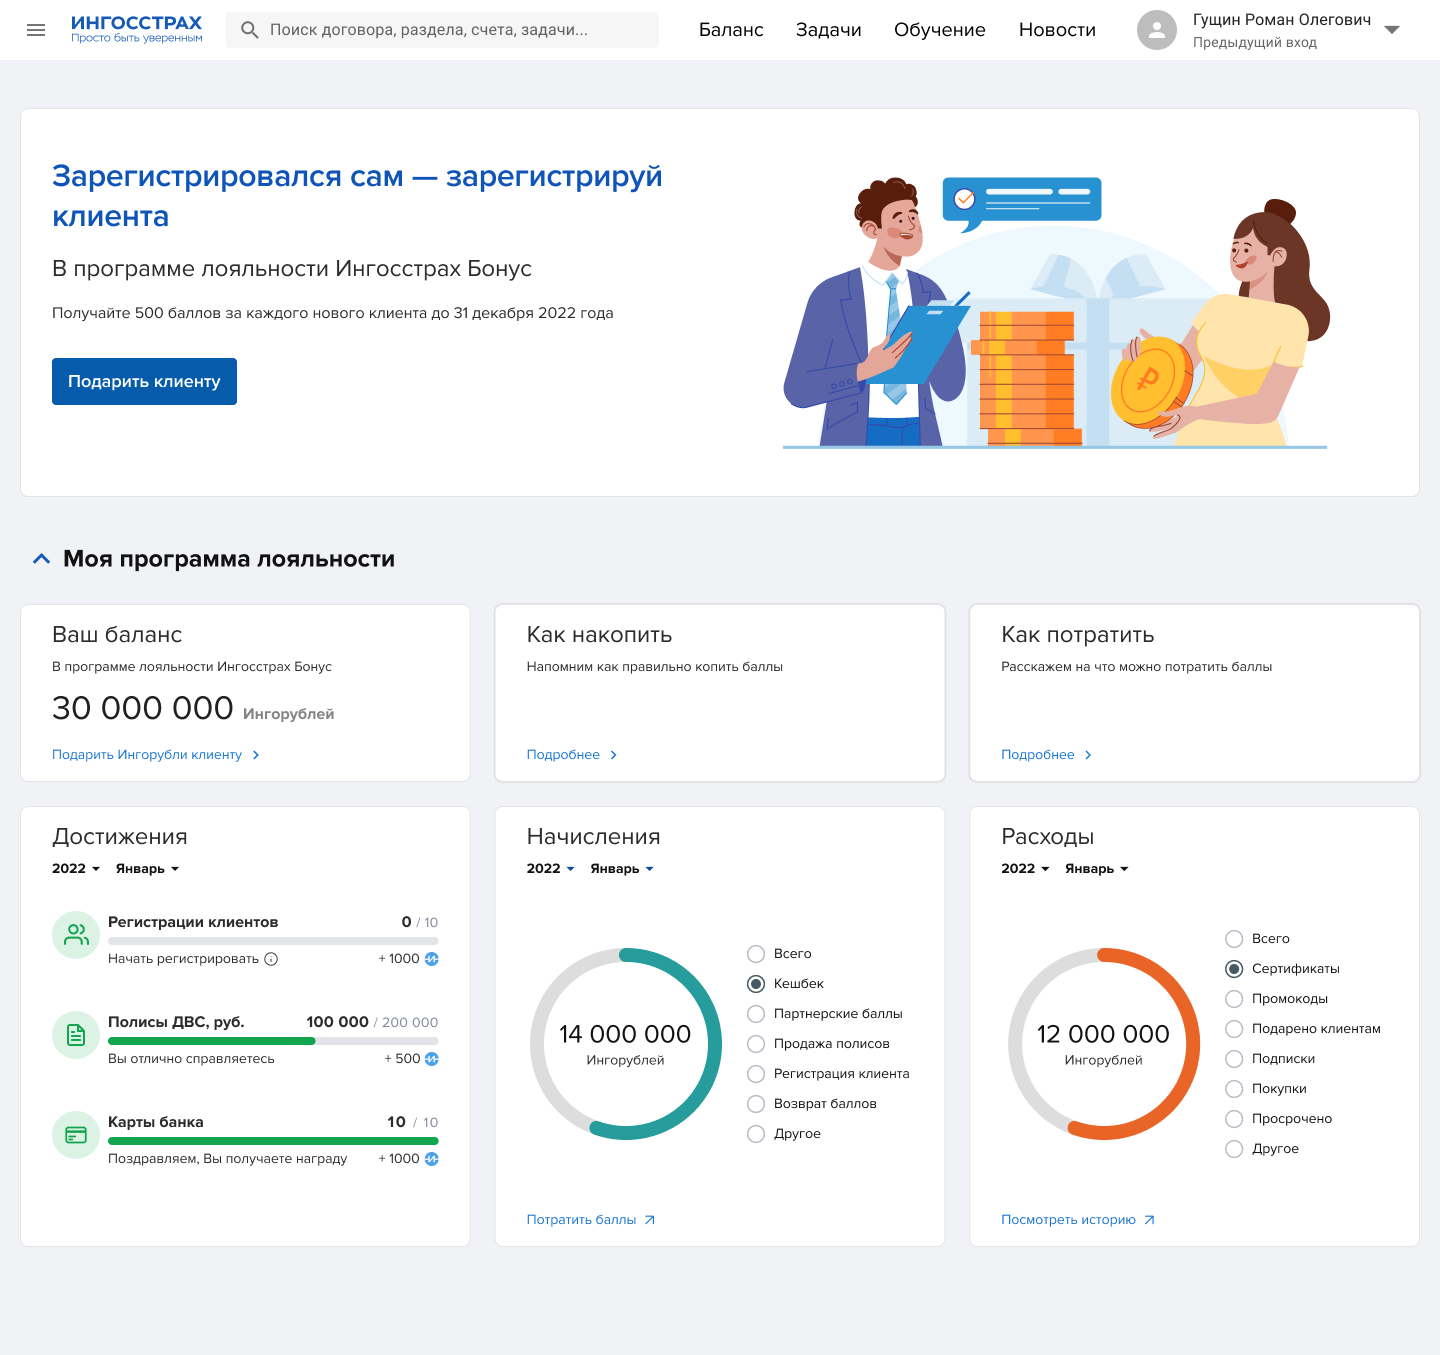Click chevron after Подробнее in Как потратить
Image resolution: width=1440 pixels, height=1355 pixels.
click(1088, 755)
